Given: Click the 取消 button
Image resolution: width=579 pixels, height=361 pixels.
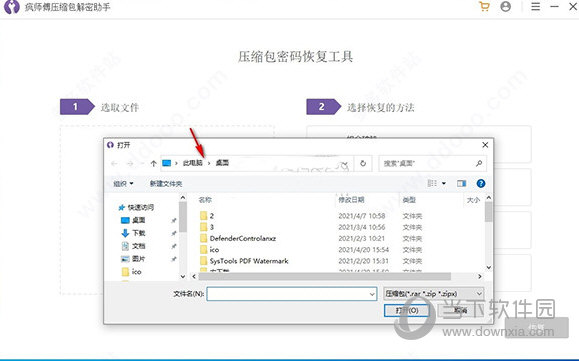Looking at the screenshot, I should pos(460,310).
